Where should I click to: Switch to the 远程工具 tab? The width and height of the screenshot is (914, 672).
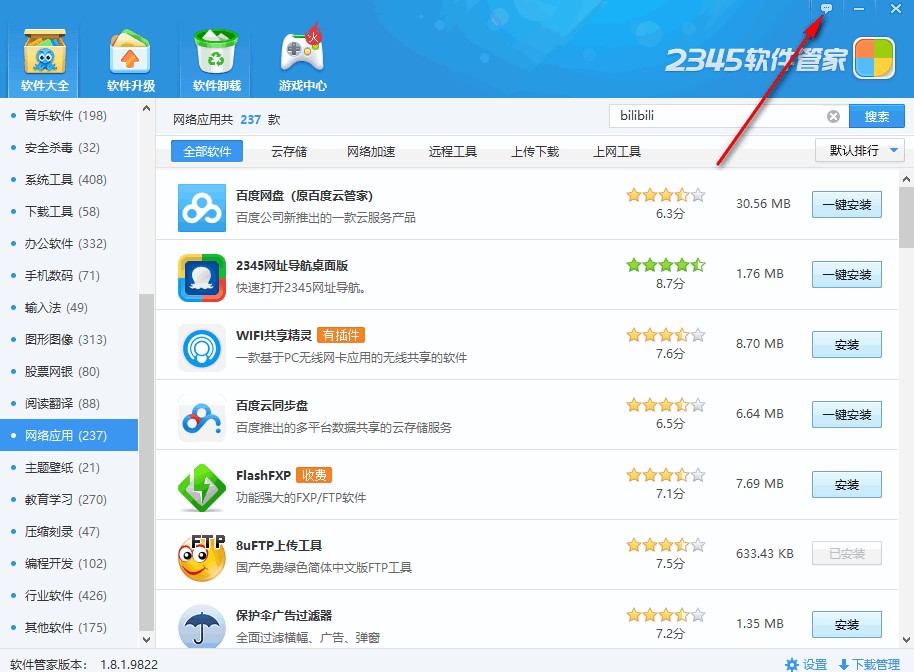[453, 152]
